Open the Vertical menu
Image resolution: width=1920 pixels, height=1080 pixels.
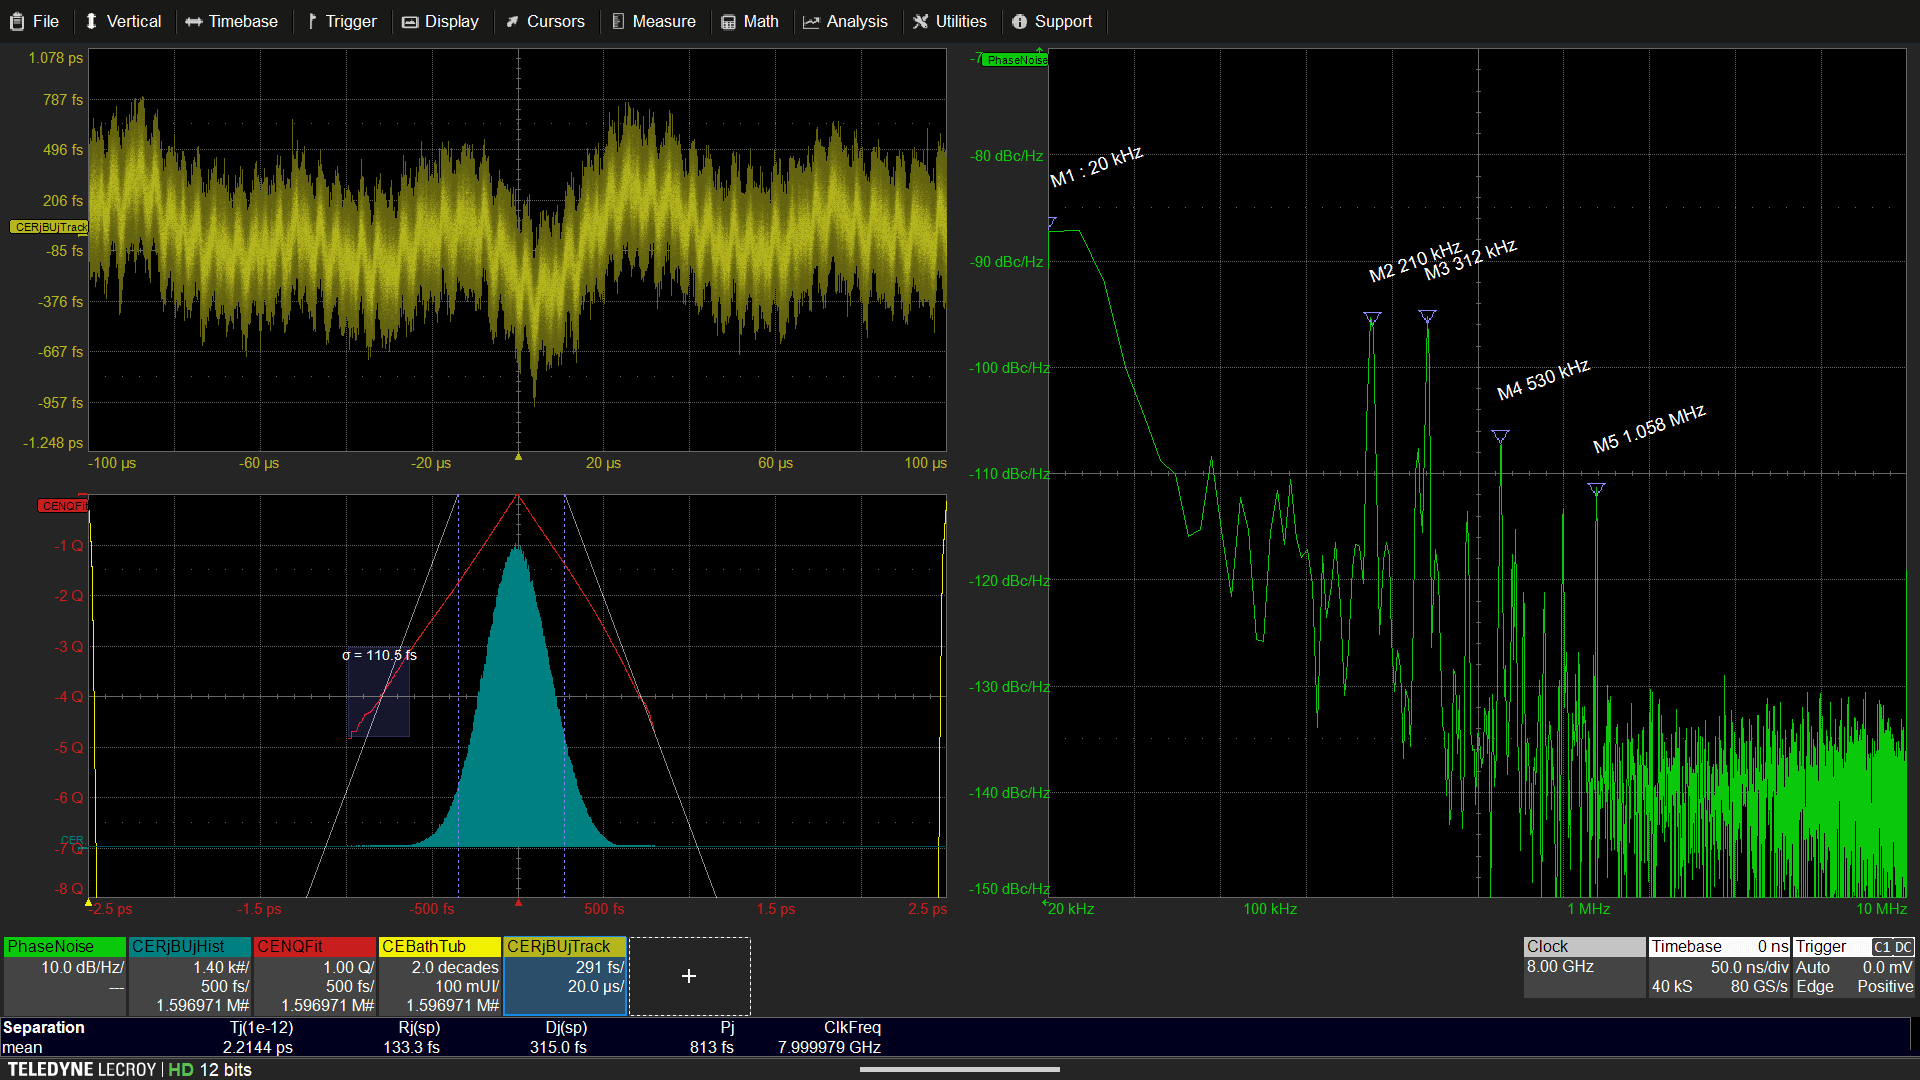pos(123,21)
